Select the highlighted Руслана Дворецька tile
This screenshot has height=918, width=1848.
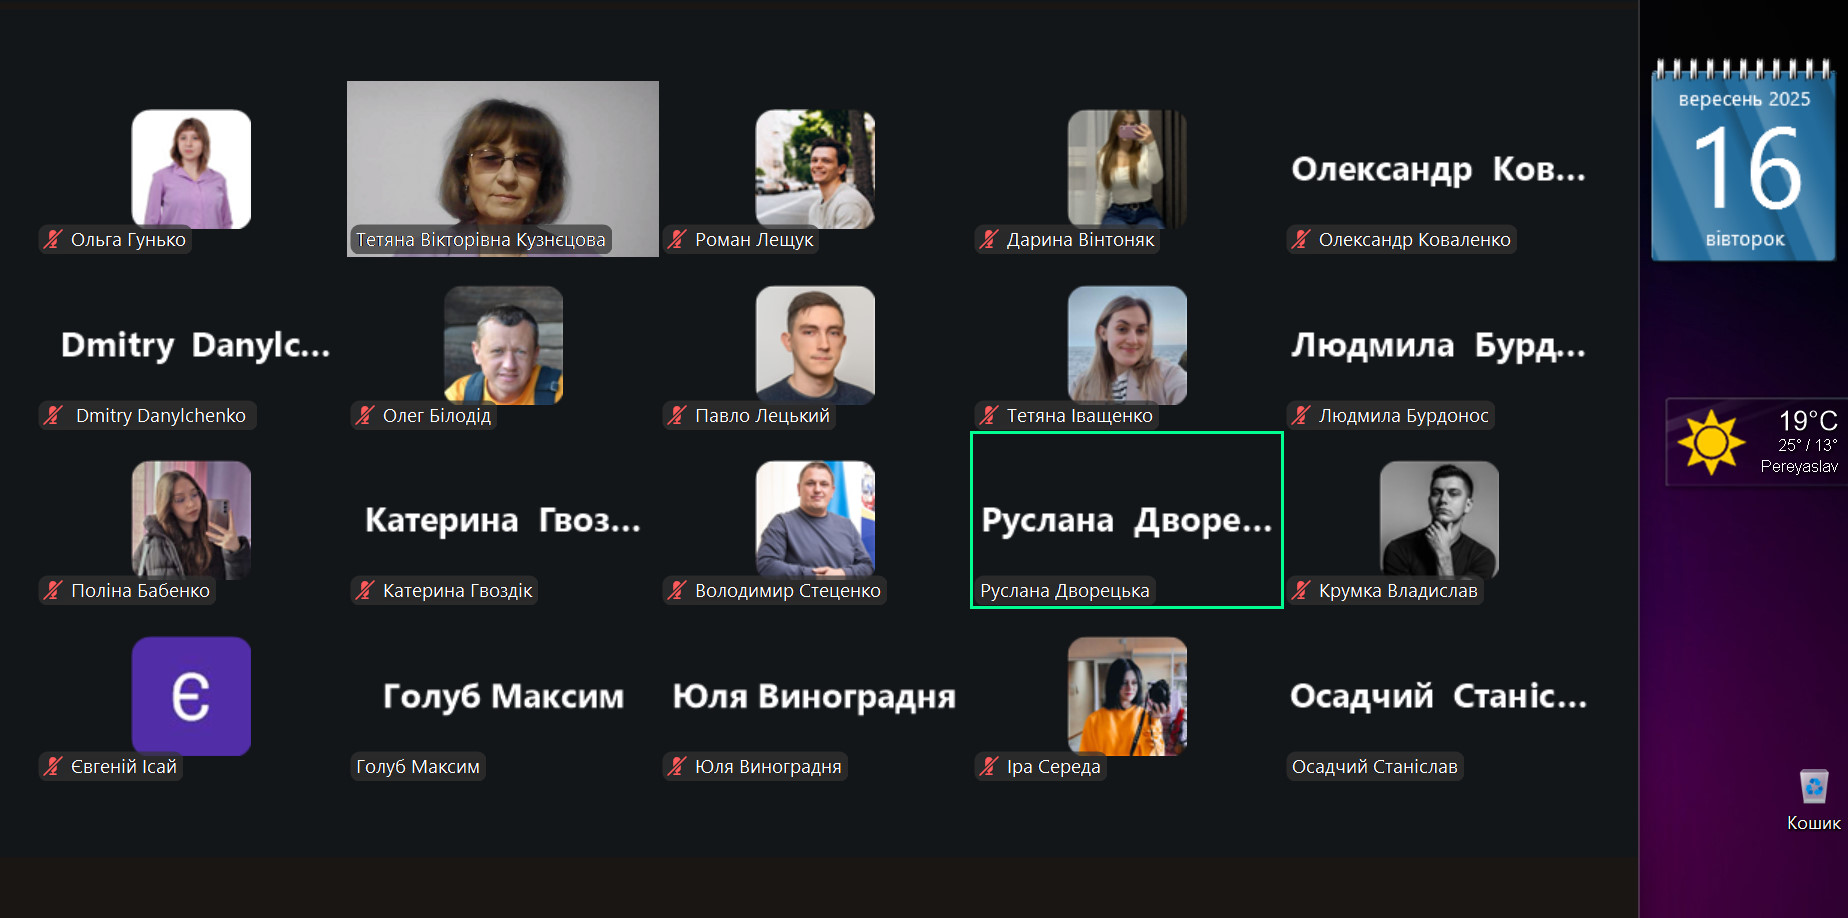(1127, 520)
